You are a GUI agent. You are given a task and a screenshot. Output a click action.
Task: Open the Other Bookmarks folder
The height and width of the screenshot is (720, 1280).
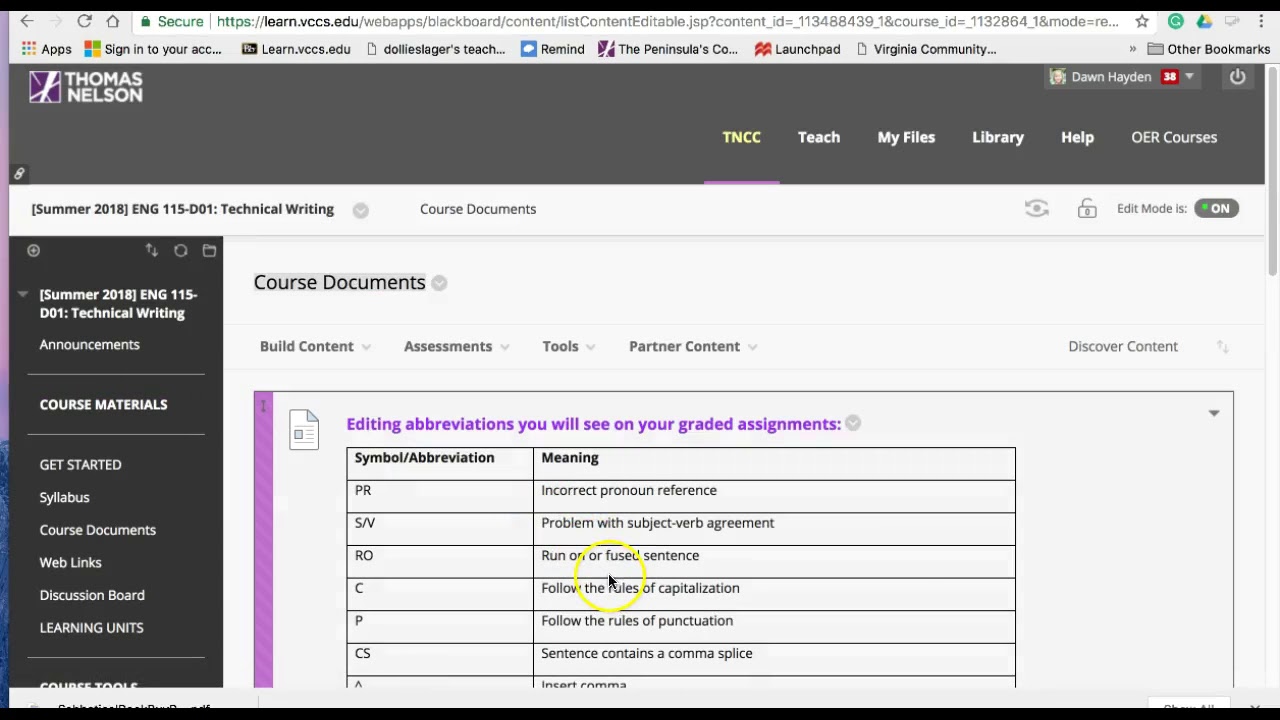[1208, 49]
